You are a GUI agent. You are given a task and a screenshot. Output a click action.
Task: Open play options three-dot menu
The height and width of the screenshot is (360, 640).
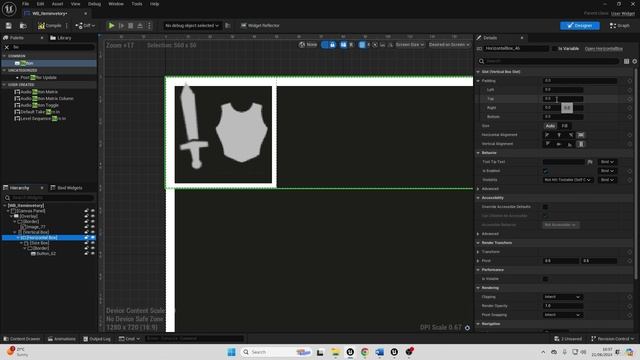(x=149, y=25)
